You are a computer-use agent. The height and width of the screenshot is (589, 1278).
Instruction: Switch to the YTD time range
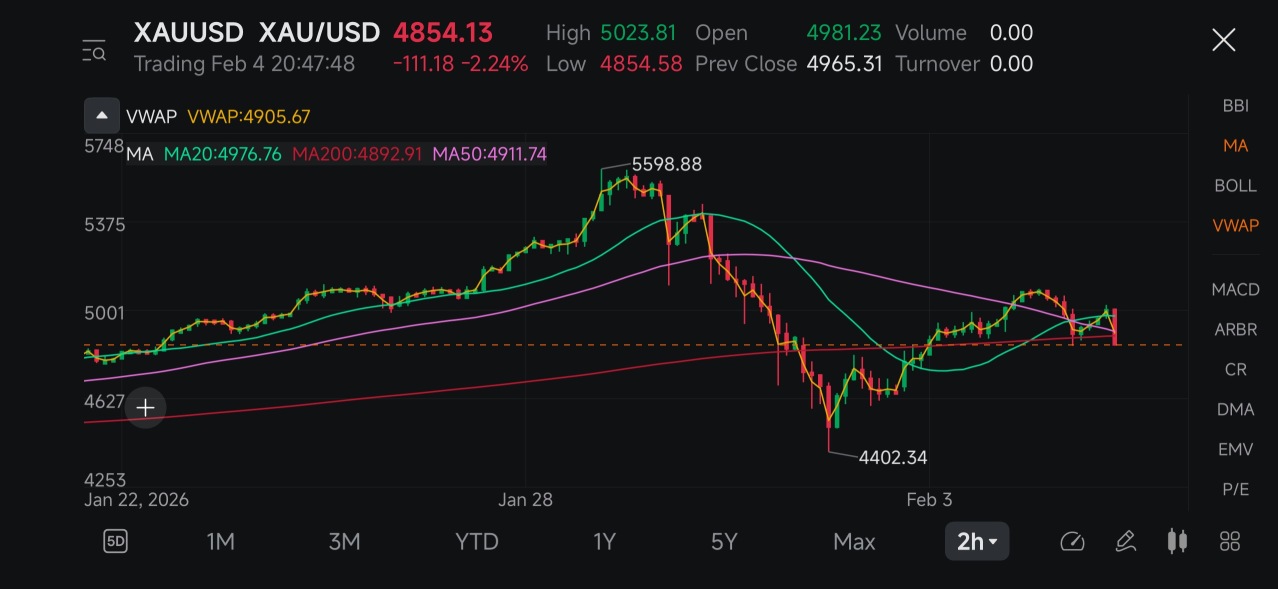click(477, 542)
